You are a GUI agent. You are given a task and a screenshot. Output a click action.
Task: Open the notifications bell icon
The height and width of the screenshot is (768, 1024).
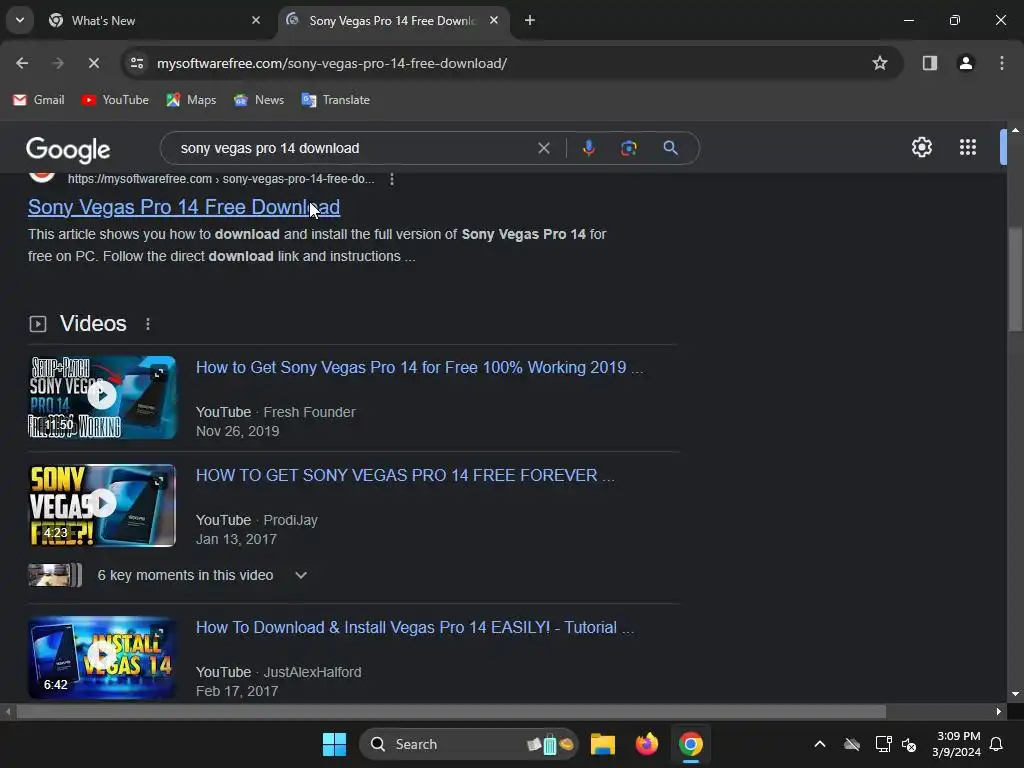(x=996, y=744)
